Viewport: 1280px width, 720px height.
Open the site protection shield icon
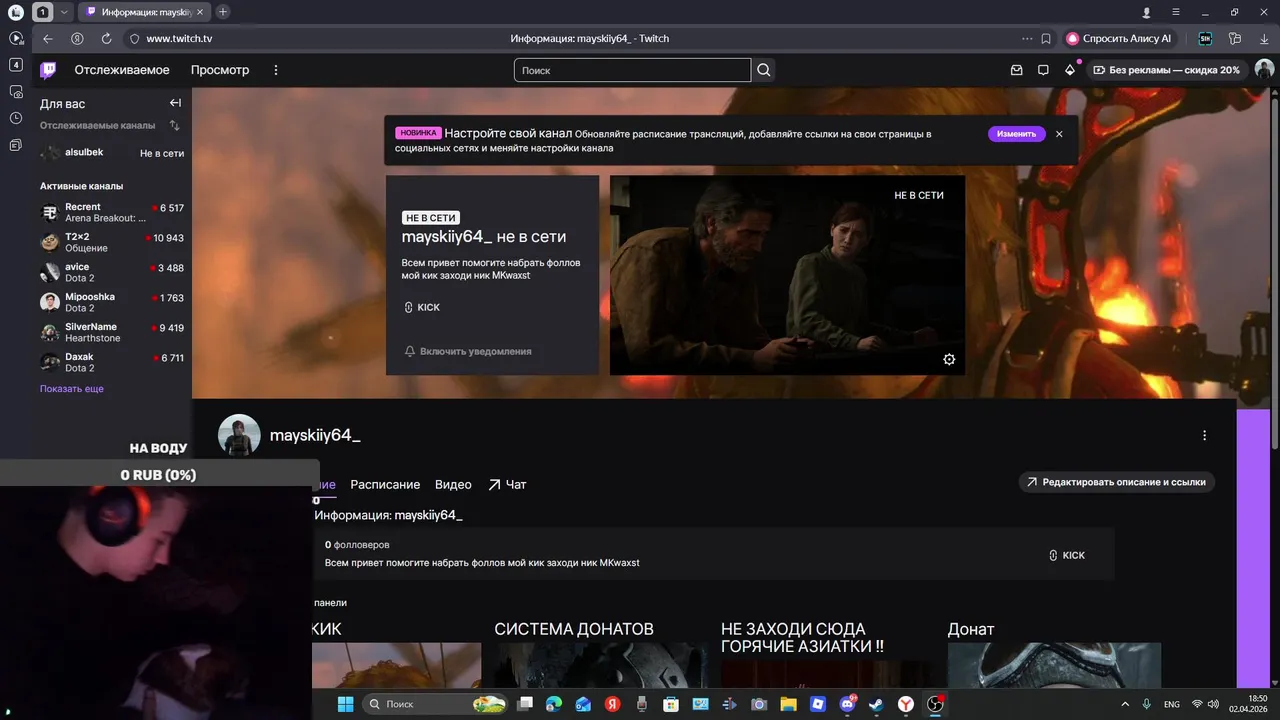[x=134, y=38]
